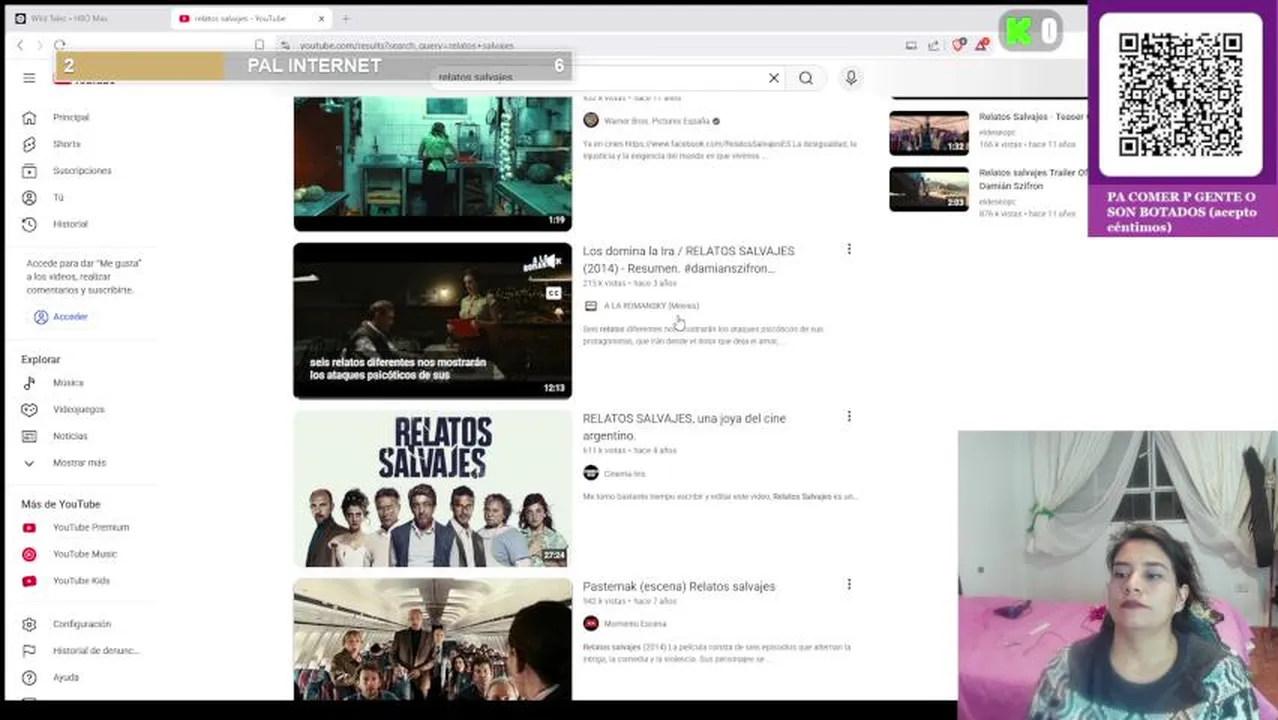Play the Warner Bros kitchen thumbnail video
Screen dimensions: 1278x720
click(432, 163)
